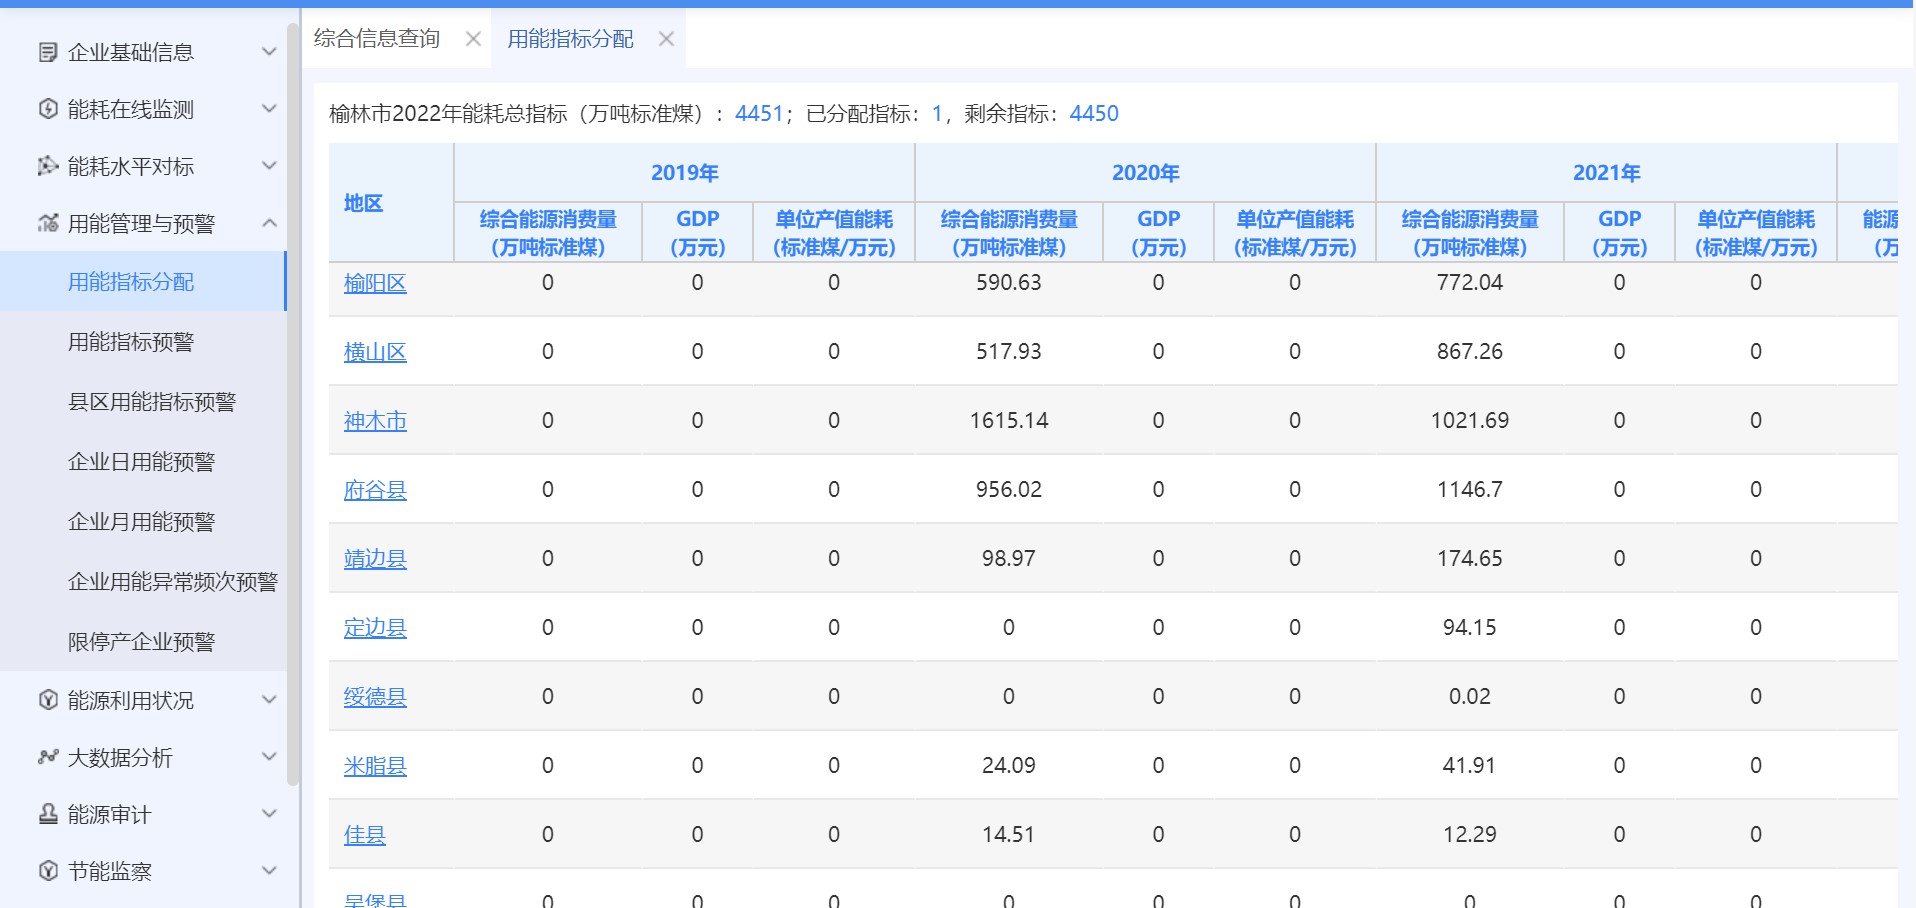
Task: Open 用能指标预警 in the sidebar
Action: point(131,342)
